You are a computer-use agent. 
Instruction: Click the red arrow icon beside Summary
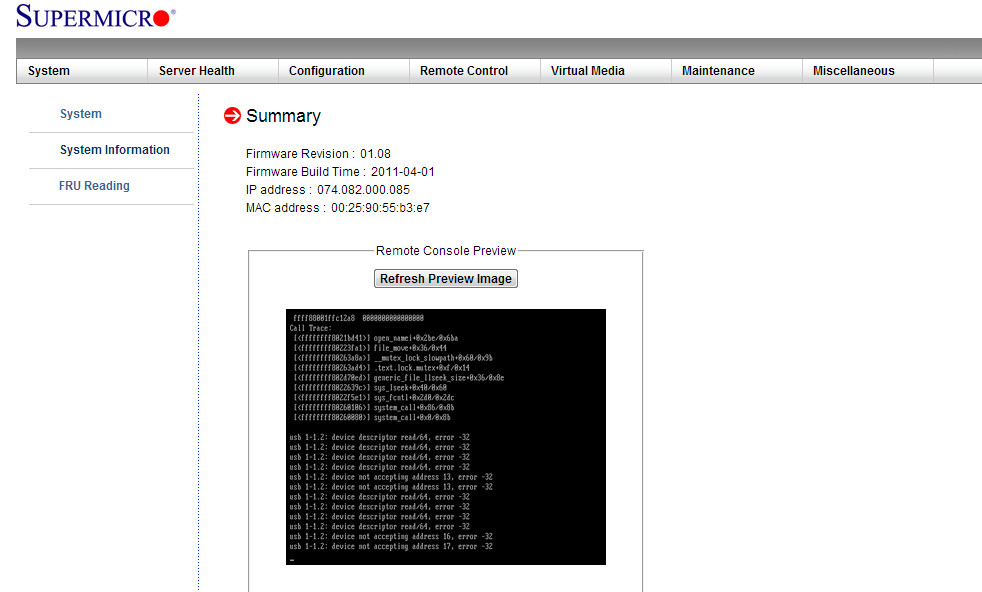(232, 115)
